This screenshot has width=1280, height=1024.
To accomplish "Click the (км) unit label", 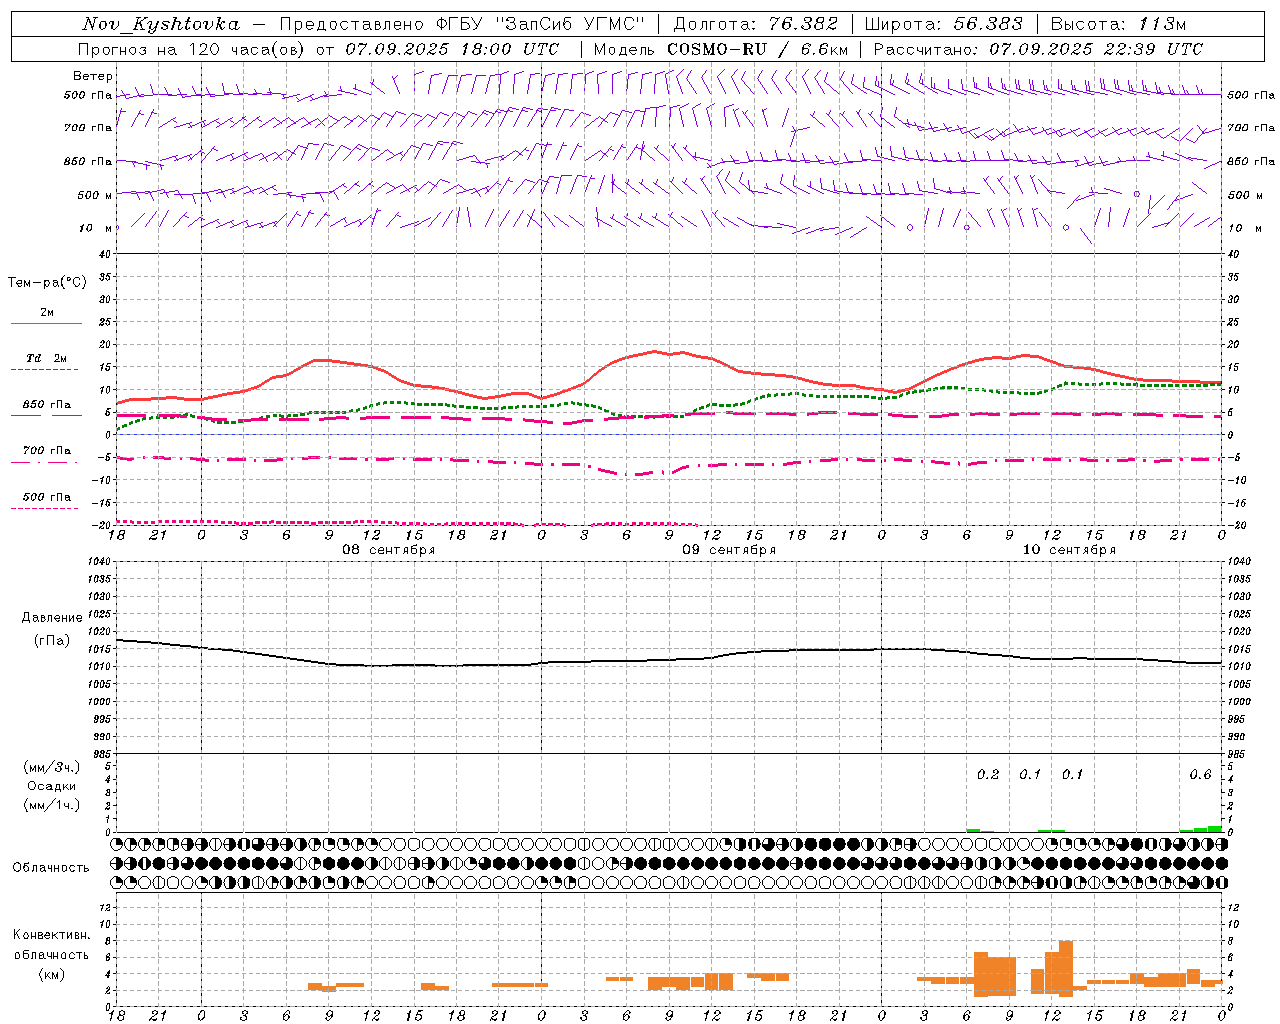I will click(x=52, y=974).
